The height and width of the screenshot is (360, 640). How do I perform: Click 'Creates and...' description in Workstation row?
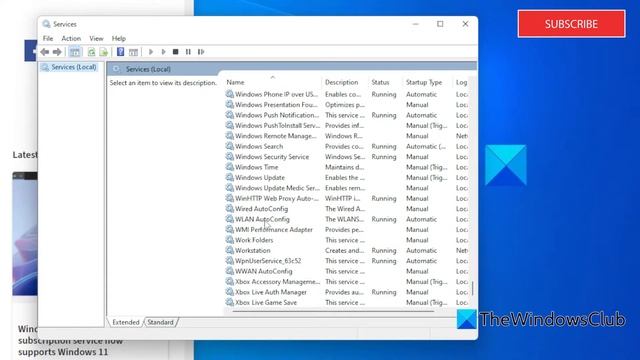coord(344,250)
